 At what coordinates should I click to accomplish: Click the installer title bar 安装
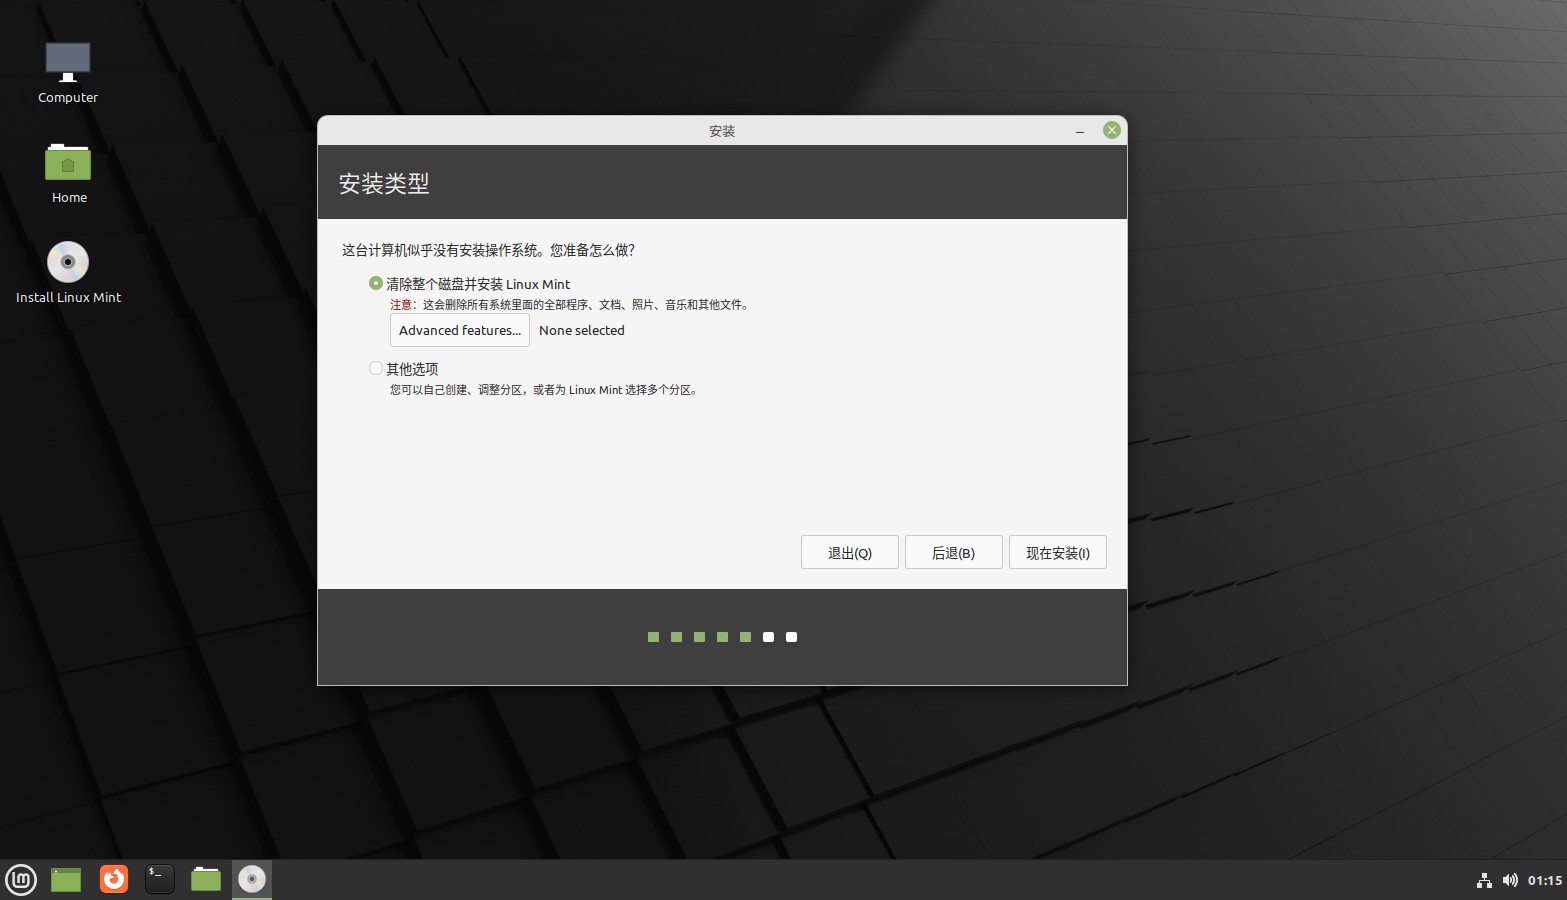[x=722, y=131]
